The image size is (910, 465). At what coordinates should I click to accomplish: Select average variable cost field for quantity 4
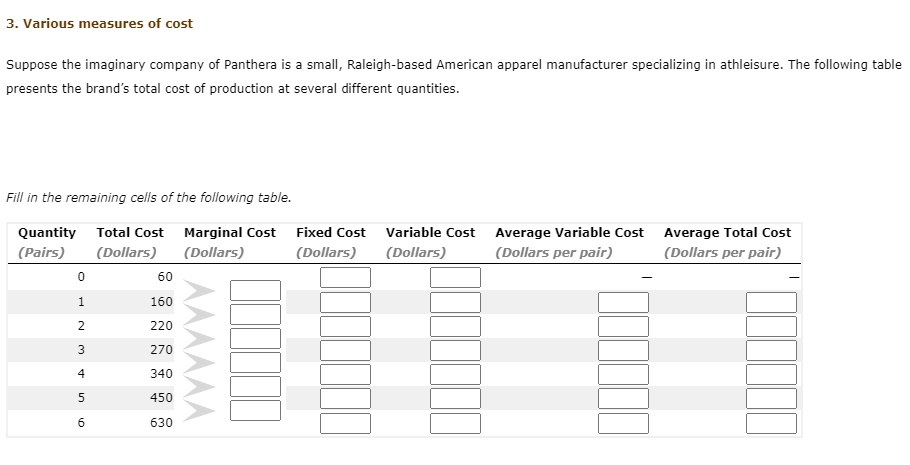point(623,374)
